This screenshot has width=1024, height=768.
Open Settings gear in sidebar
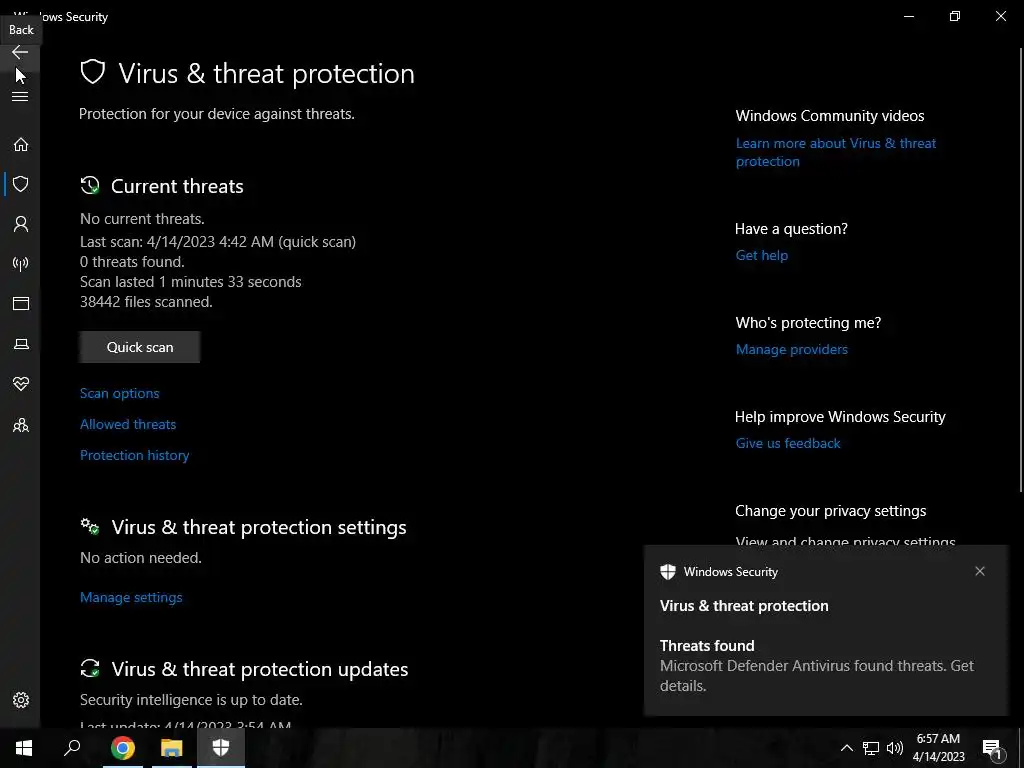pos(20,700)
